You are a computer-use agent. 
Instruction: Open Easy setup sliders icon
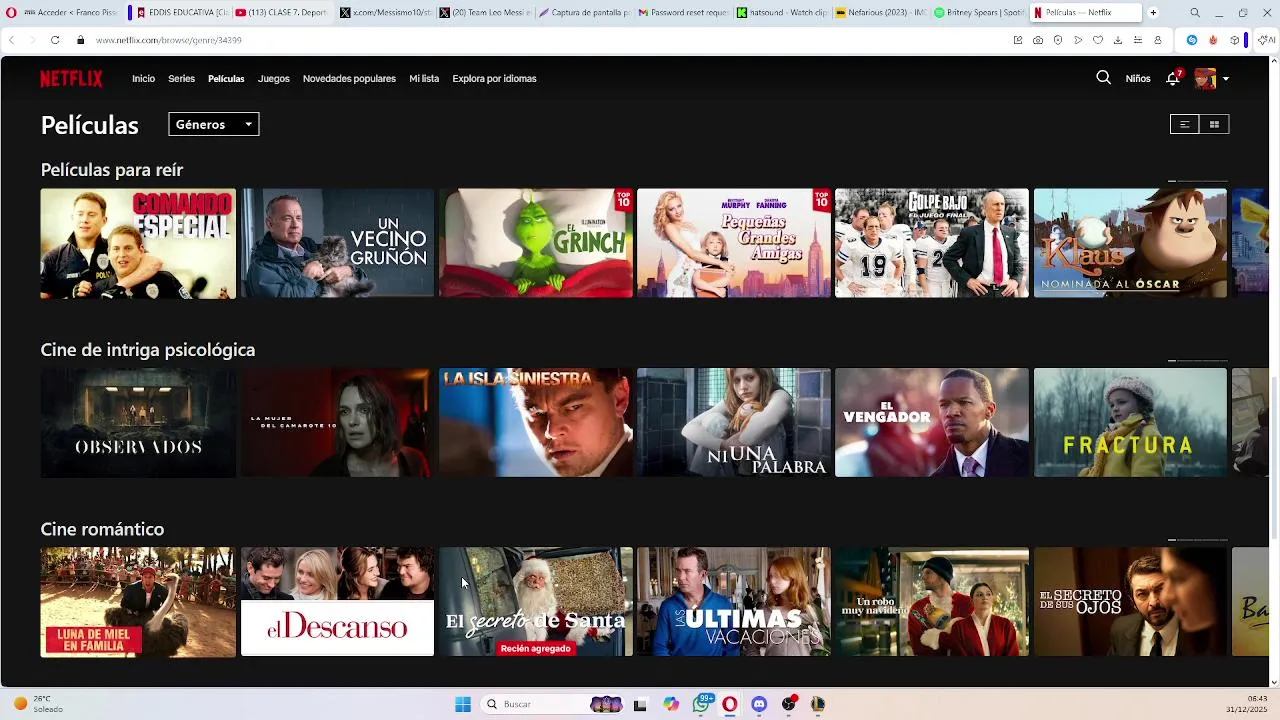(x=1138, y=40)
